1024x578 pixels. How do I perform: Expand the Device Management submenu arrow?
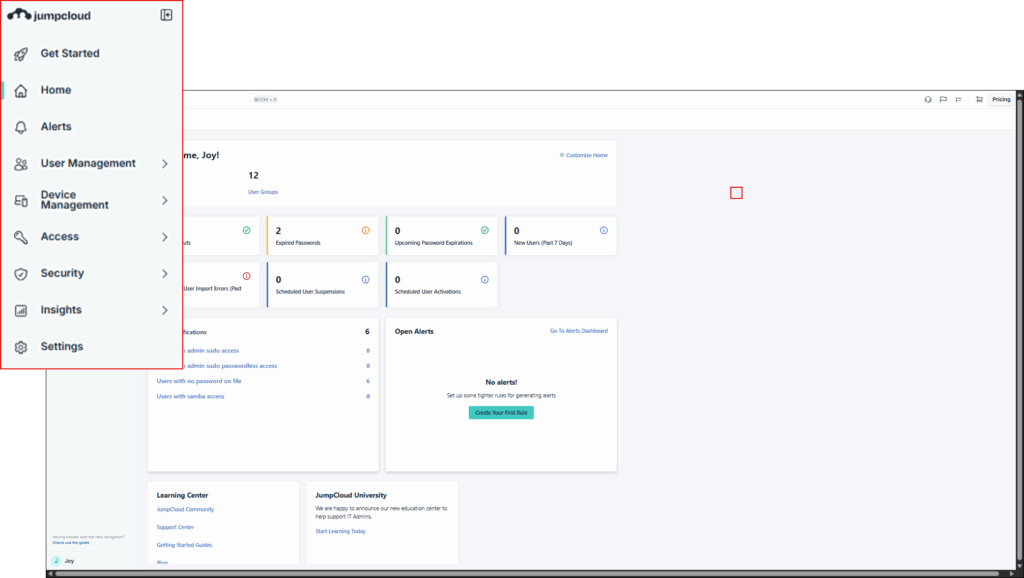click(165, 200)
